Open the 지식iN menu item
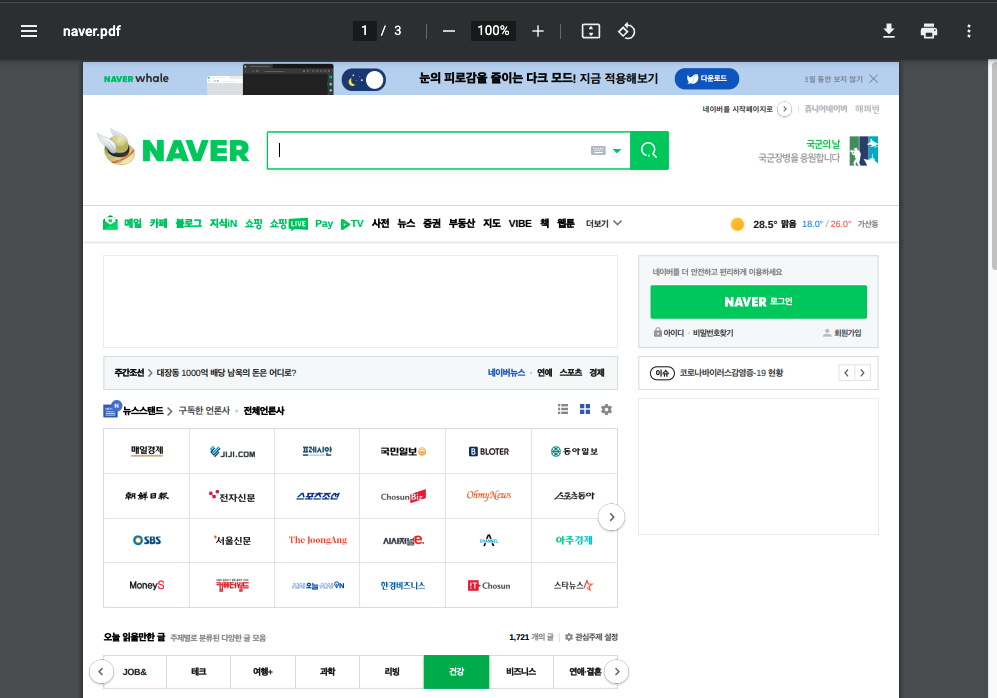 coord(223,223)
